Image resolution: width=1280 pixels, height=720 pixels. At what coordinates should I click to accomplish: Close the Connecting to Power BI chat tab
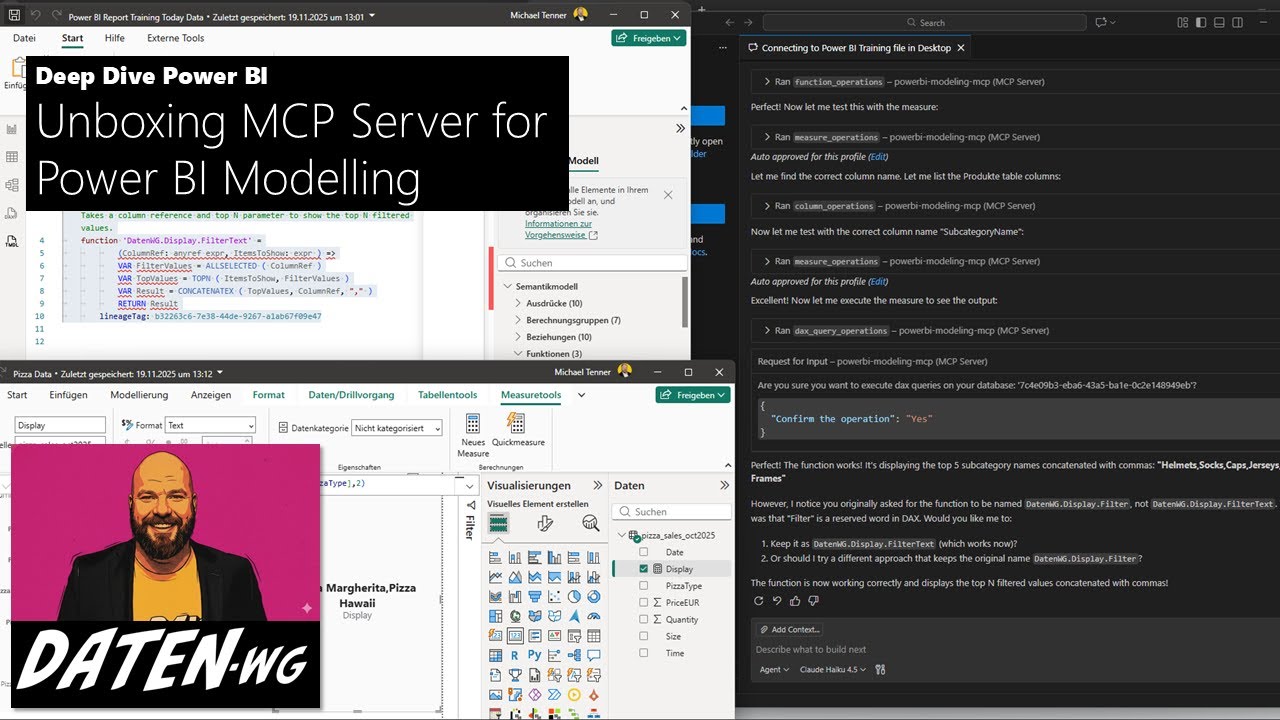(961, 48)
